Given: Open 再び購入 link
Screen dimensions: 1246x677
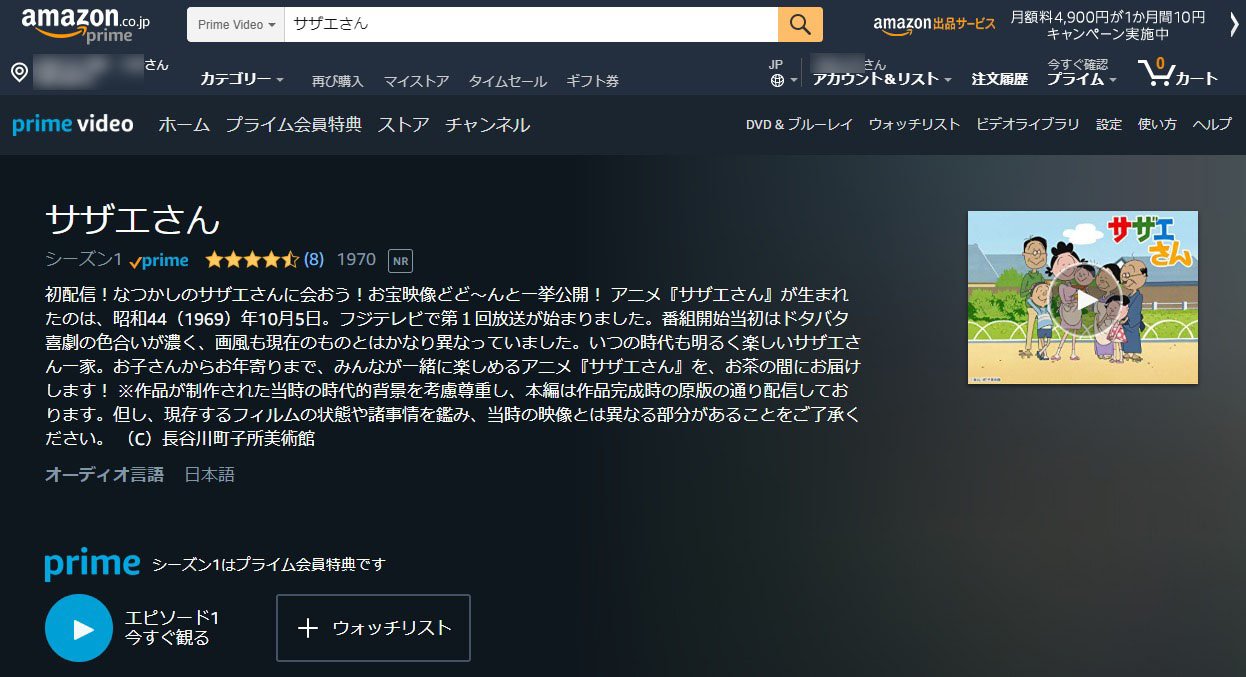Looking at the screenshot, I should 338,81.
